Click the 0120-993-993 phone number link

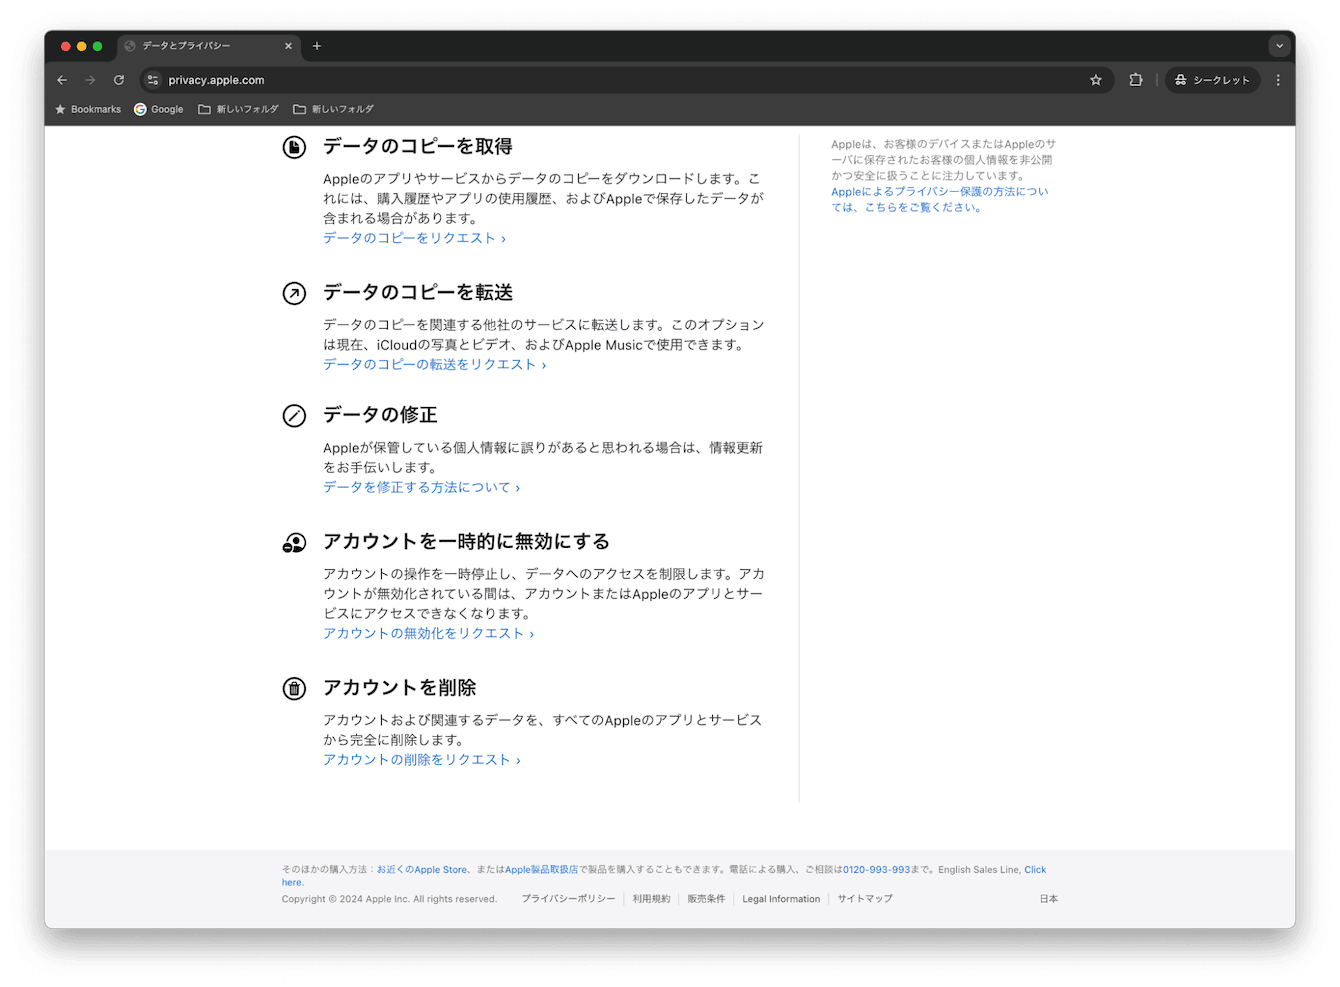tap(876, 870)
